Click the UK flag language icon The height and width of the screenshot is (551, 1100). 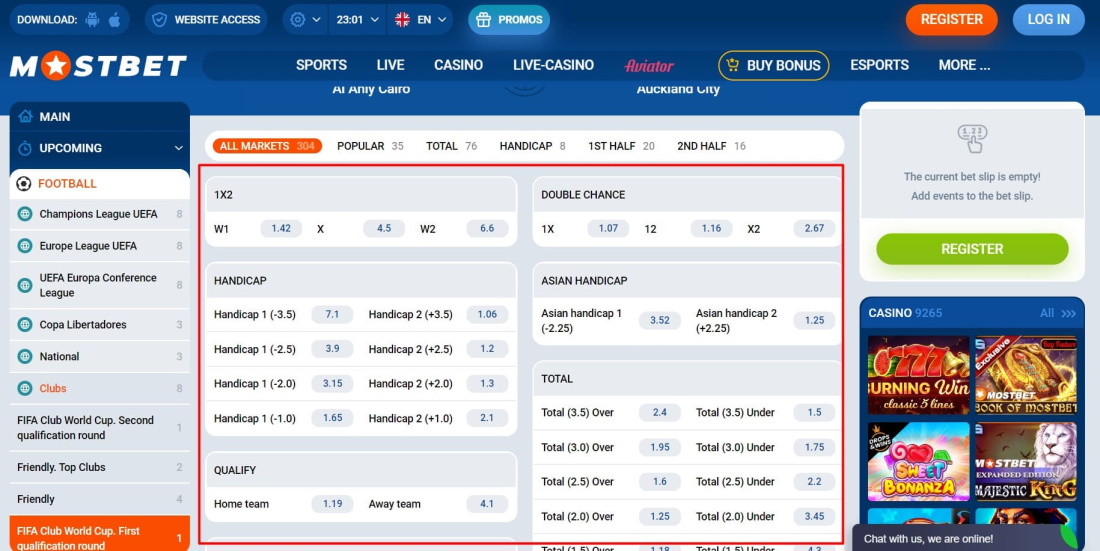(402, 20)
